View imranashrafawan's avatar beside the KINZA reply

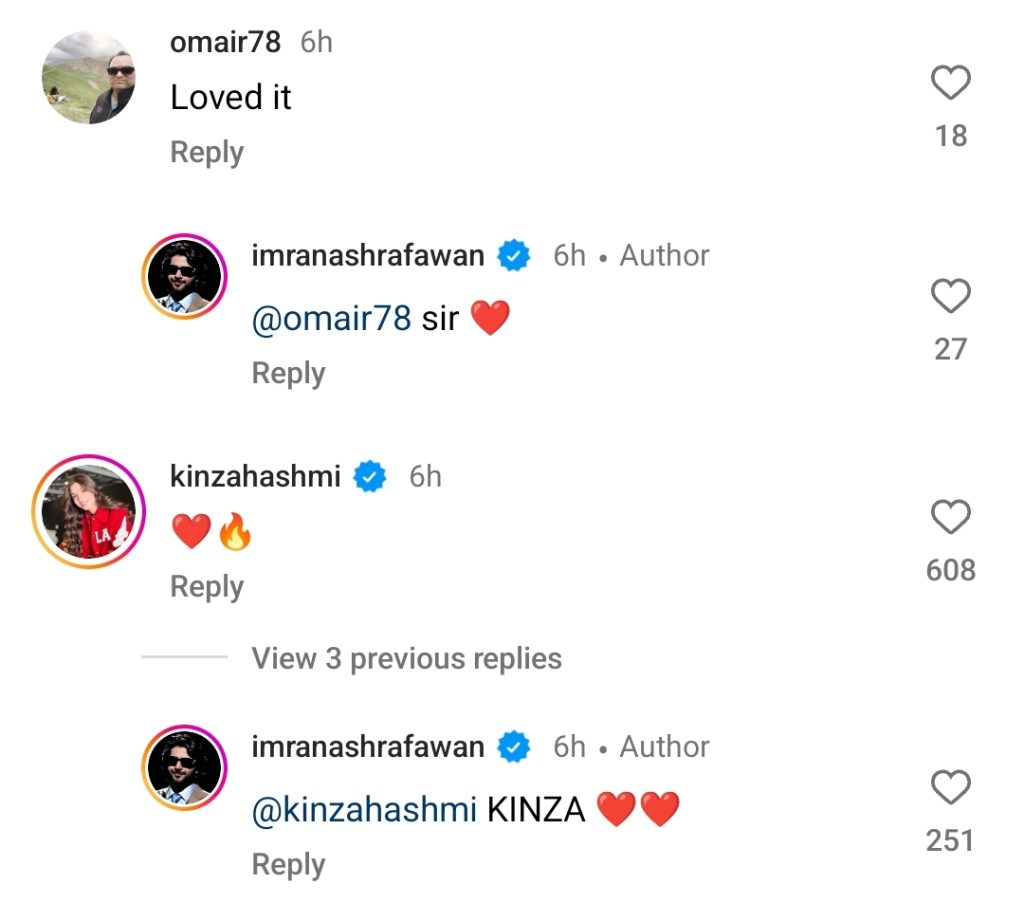tap(184, 768)
